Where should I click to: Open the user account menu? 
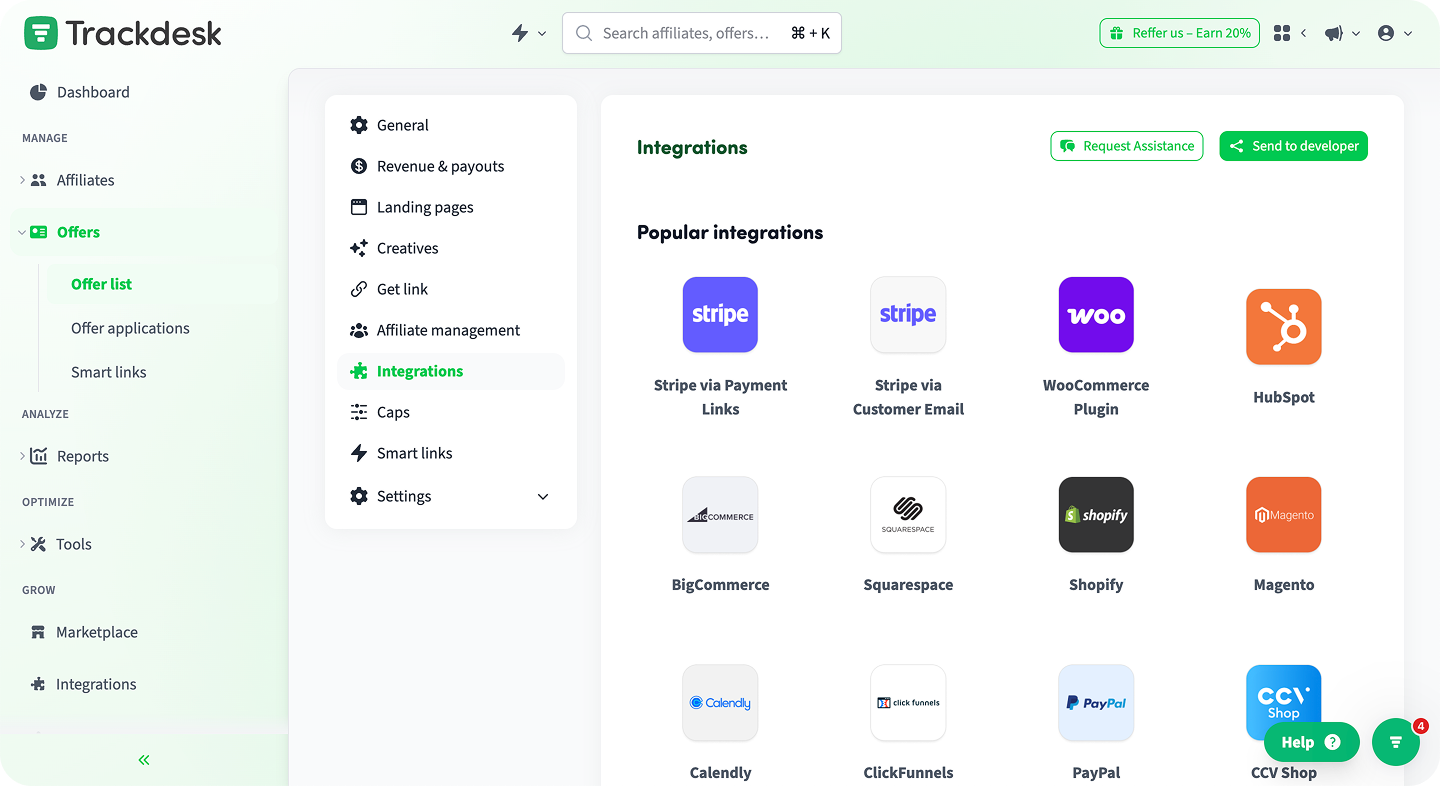1394,33
